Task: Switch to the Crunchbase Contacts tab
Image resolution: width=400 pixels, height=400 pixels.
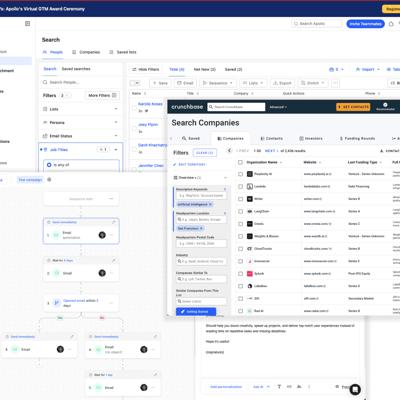Action: point(272,138)
